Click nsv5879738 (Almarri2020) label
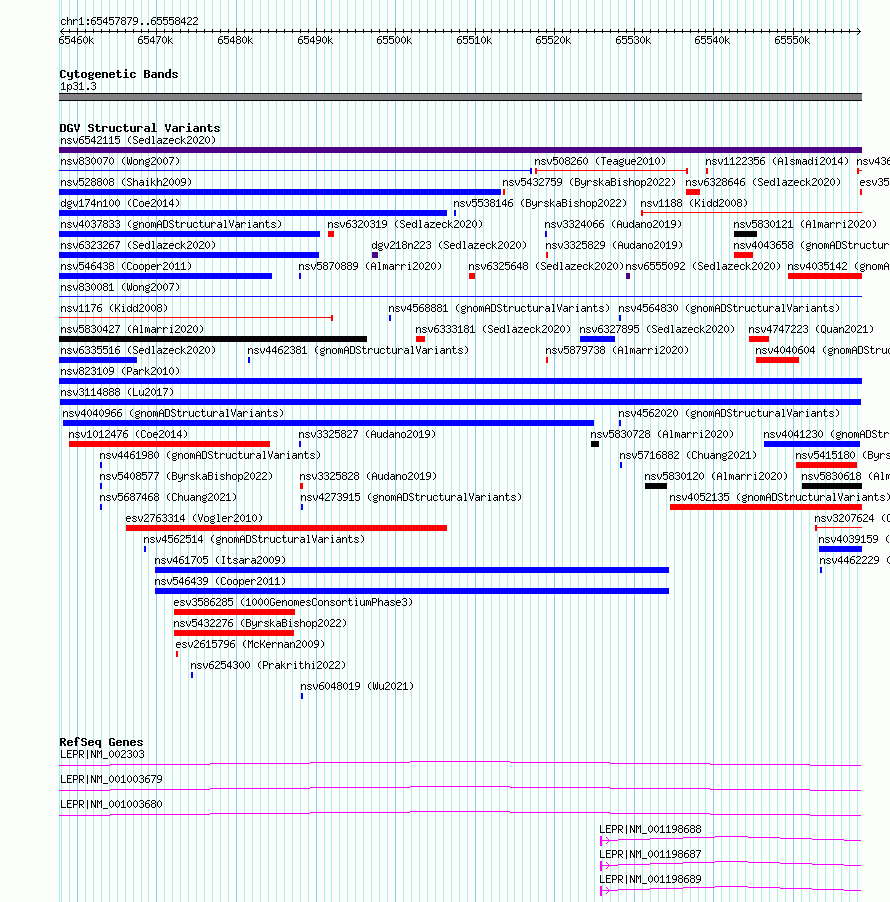 pos(617,350)
